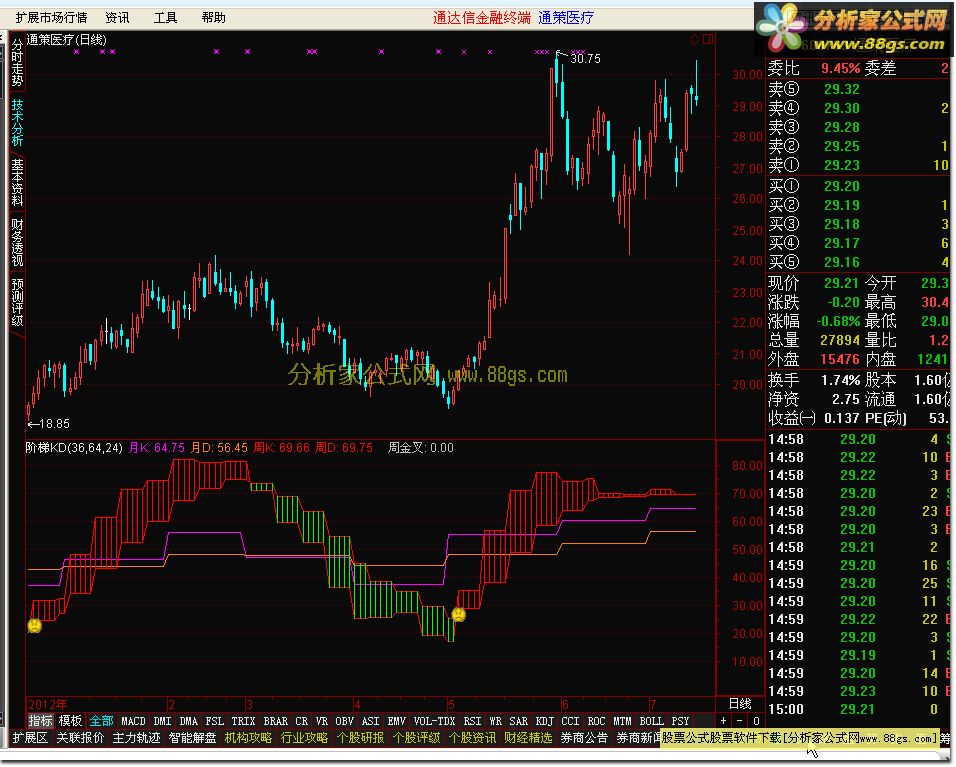Switch indicator to WR
The width and height of the screenshot is (956, 767).
(495, 721)
